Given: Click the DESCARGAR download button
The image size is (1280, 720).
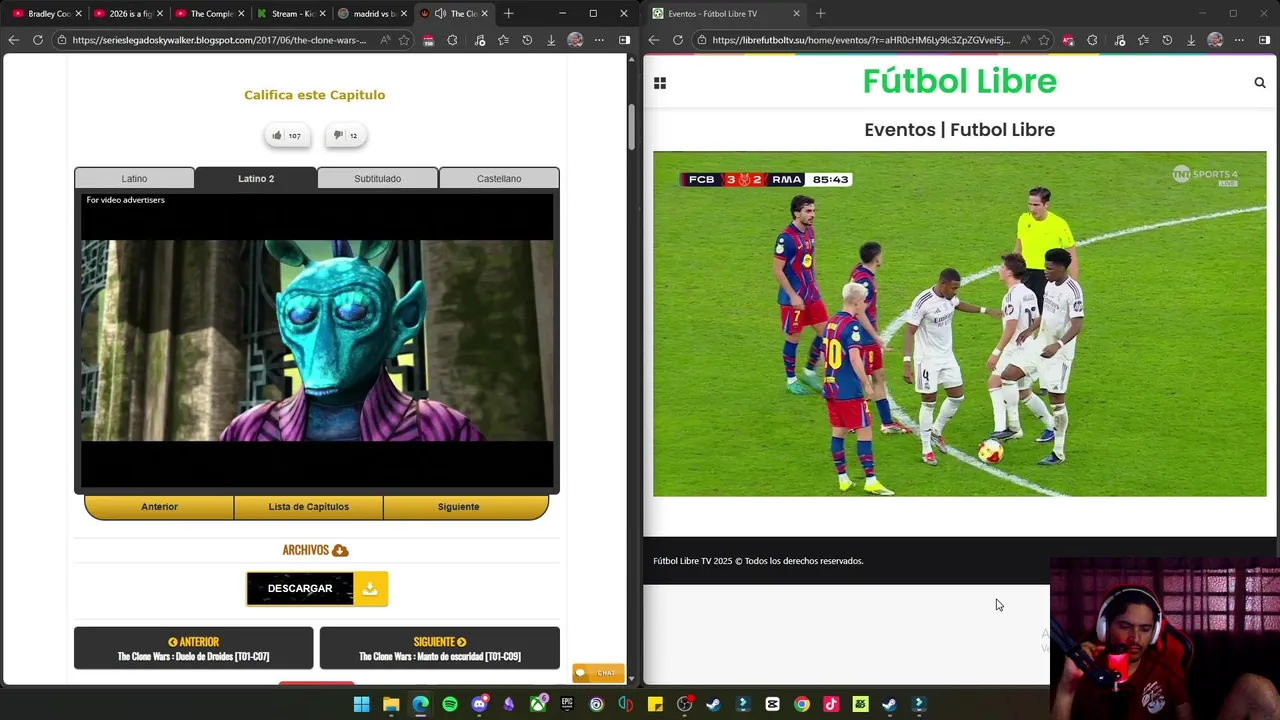Looking at the screenshot, I should (317, 589).
